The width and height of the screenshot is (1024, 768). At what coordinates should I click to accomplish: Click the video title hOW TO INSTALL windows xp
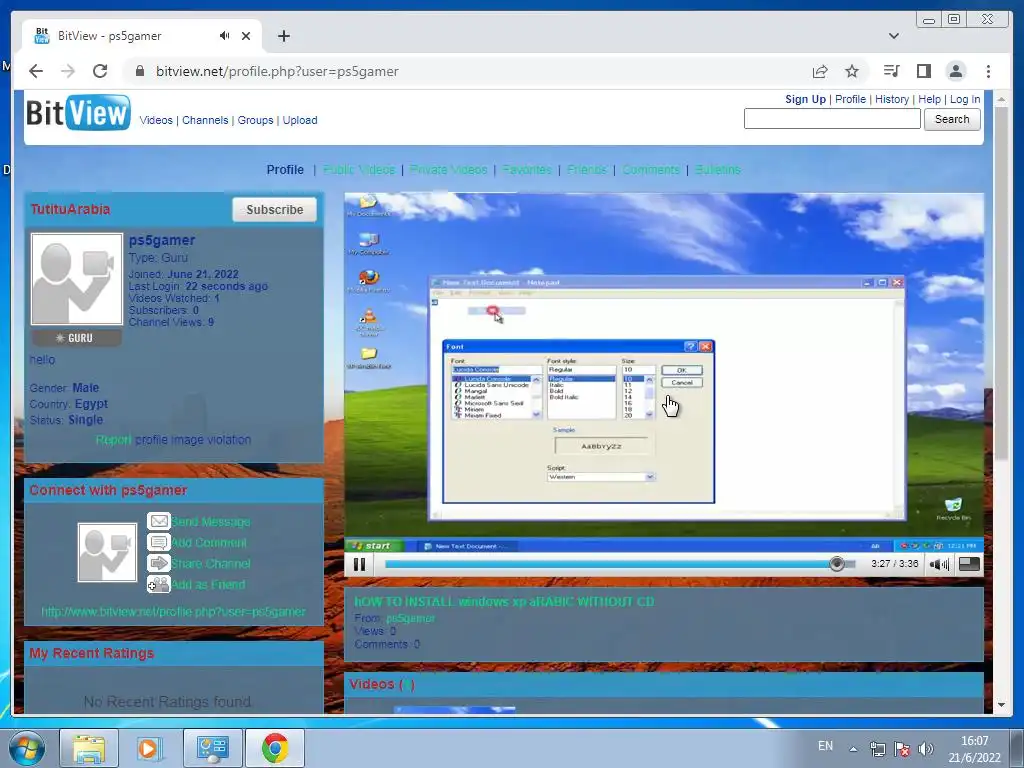[504, 601]
